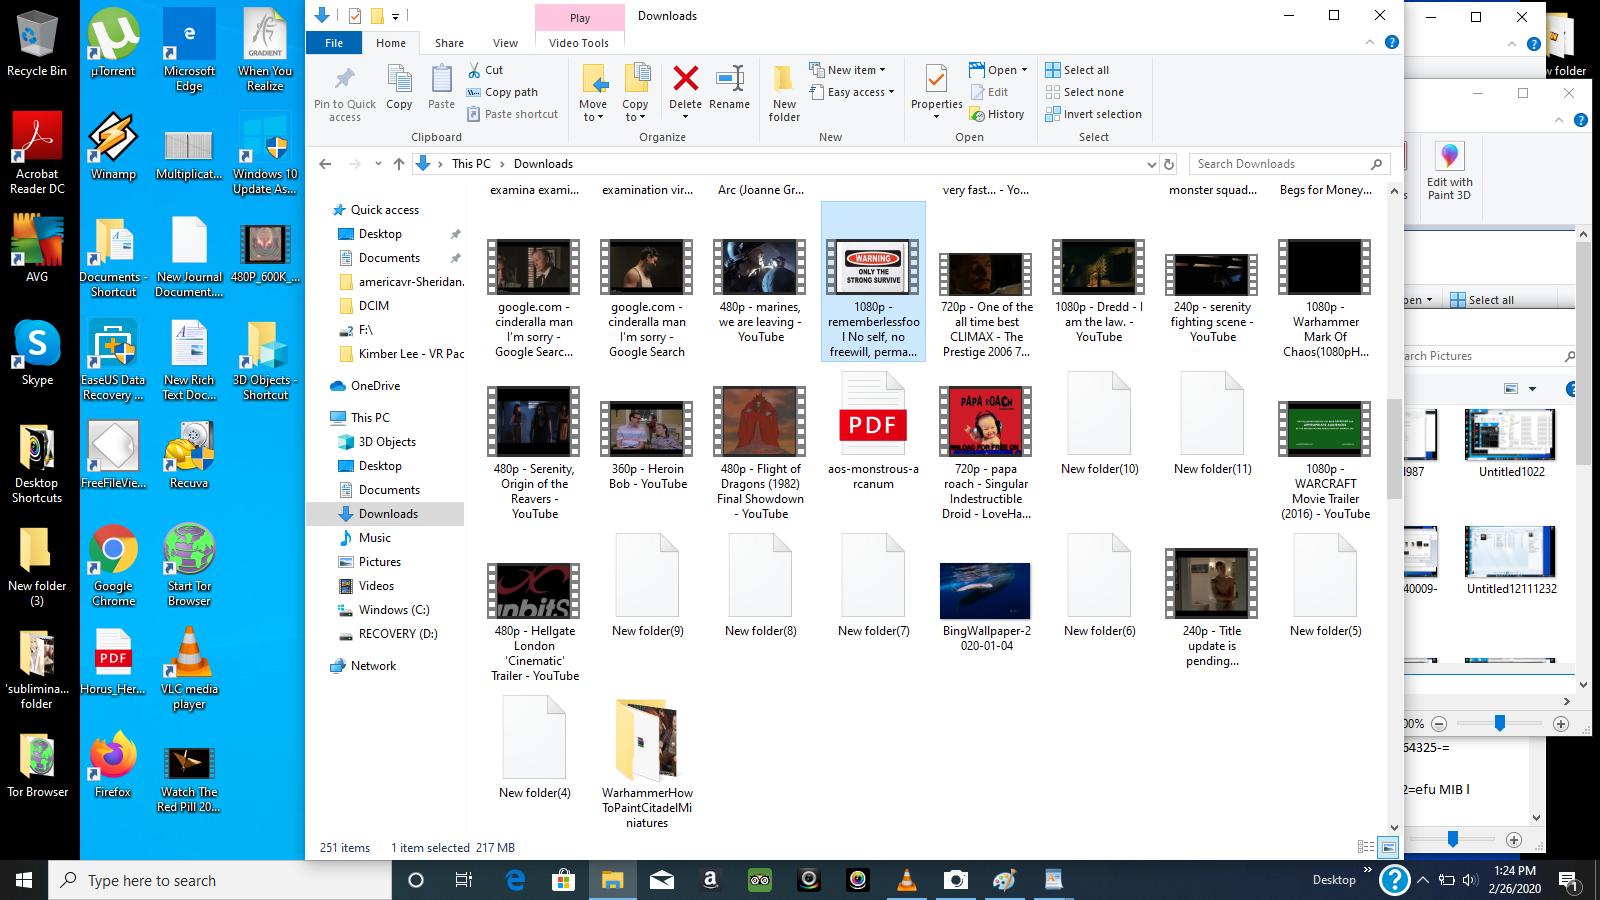This screenshot has width=1600, height=900.
Task: Expand the Open dropdown arrow
Action: (1024, 70)
